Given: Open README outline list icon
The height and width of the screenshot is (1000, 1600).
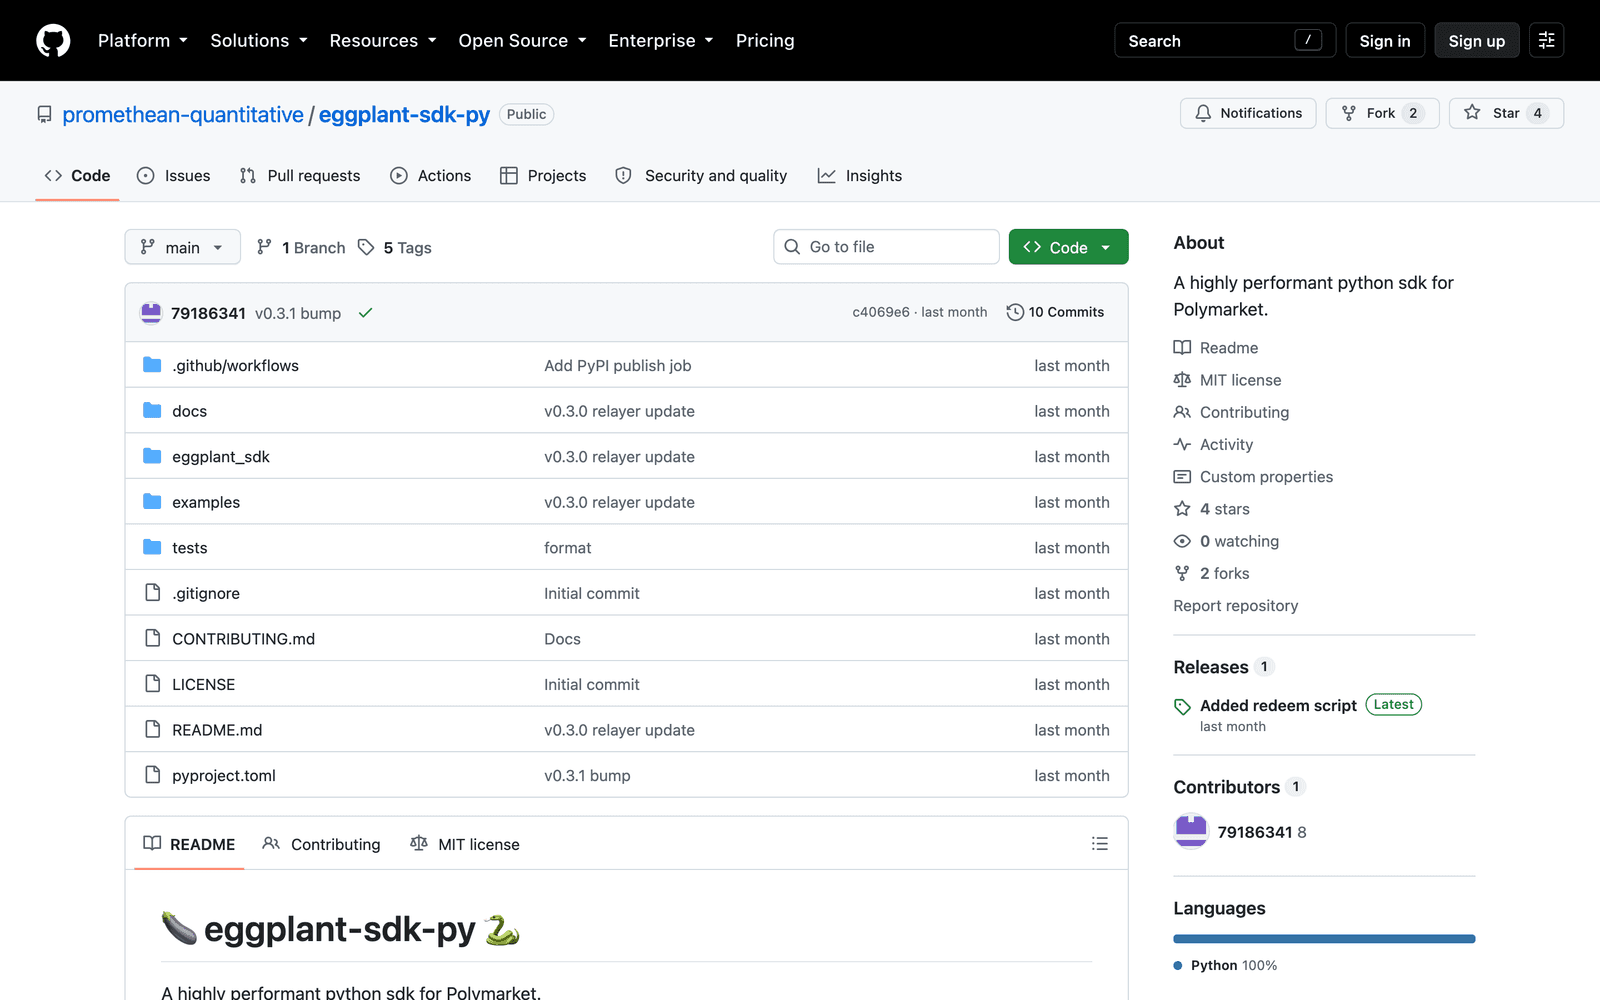Looking at the screenshot, I should (x=1100, y=844).
